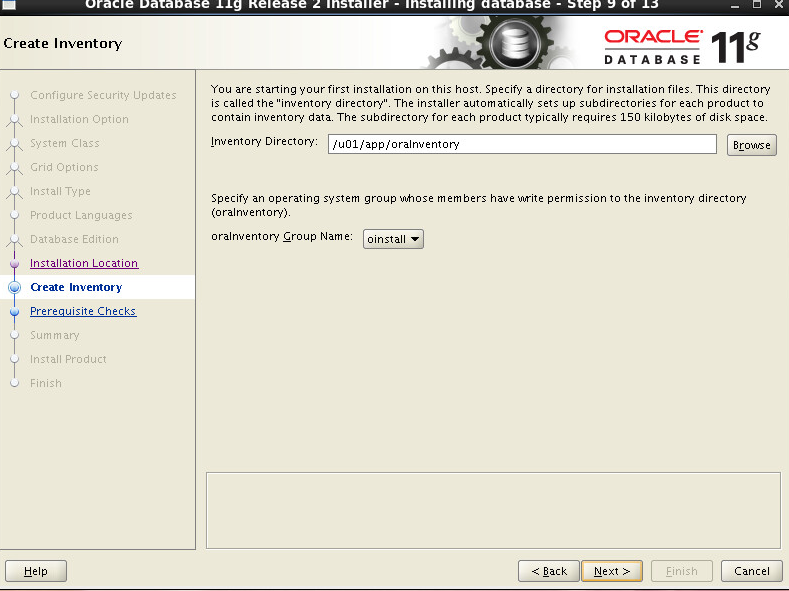Jump to Prerequisite Checks step link
The height and width of the screenshot is (591, 789).
pos(83,311)
